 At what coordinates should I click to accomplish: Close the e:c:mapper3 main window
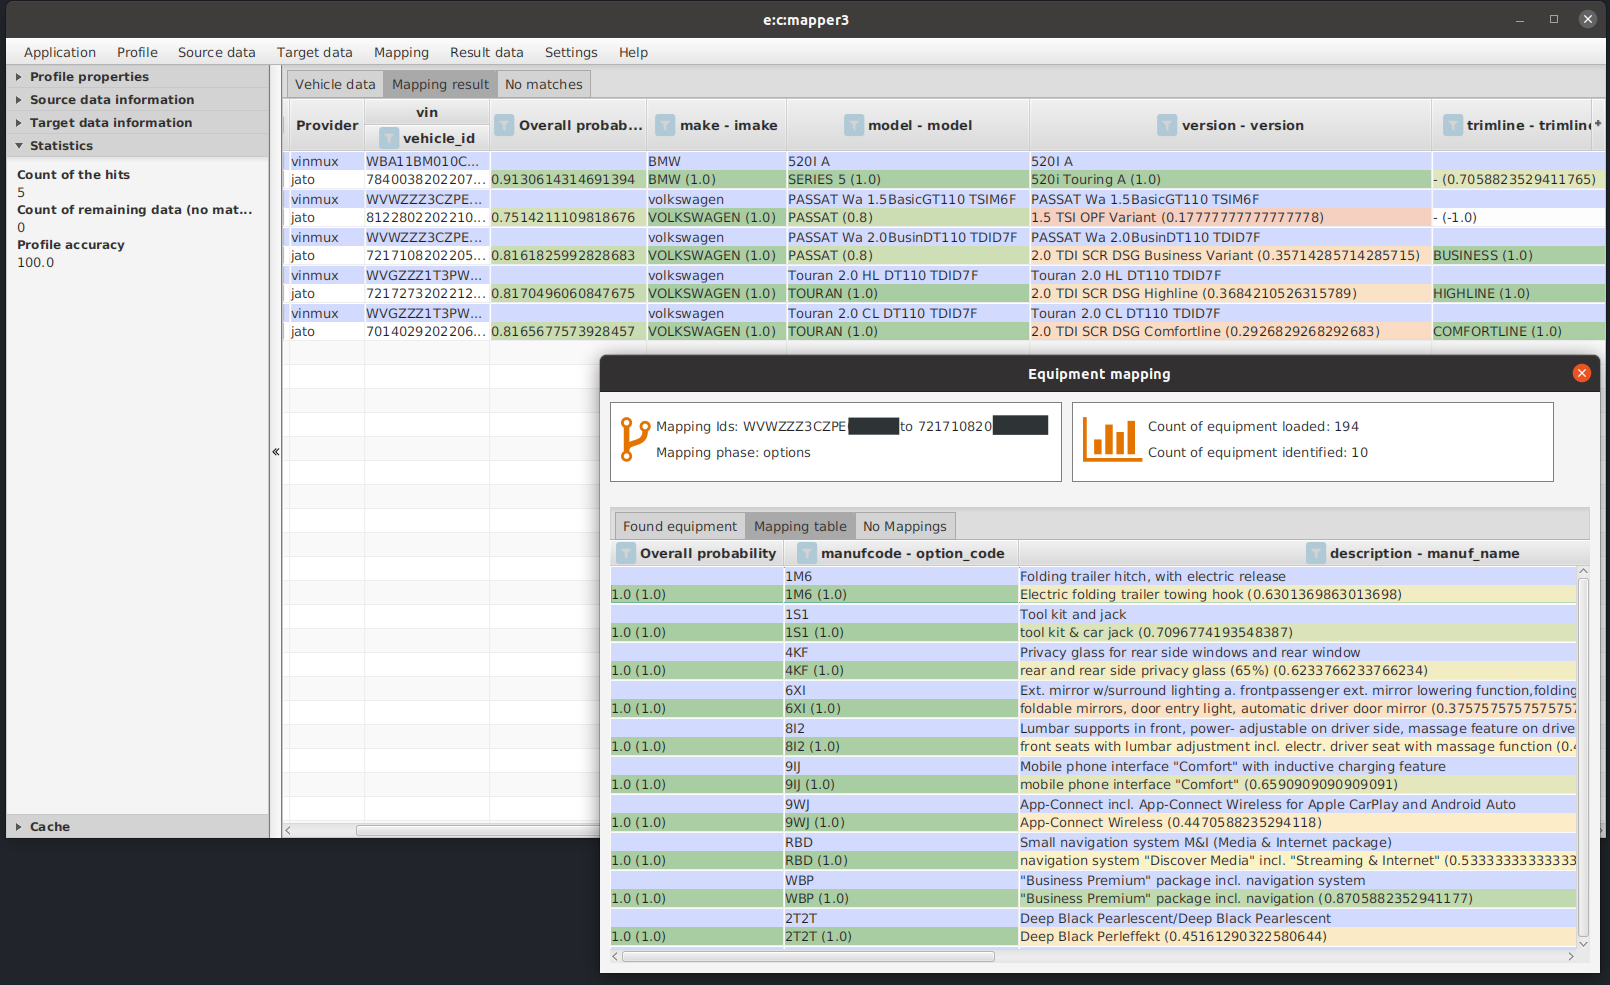click(x=1588, y=19)
